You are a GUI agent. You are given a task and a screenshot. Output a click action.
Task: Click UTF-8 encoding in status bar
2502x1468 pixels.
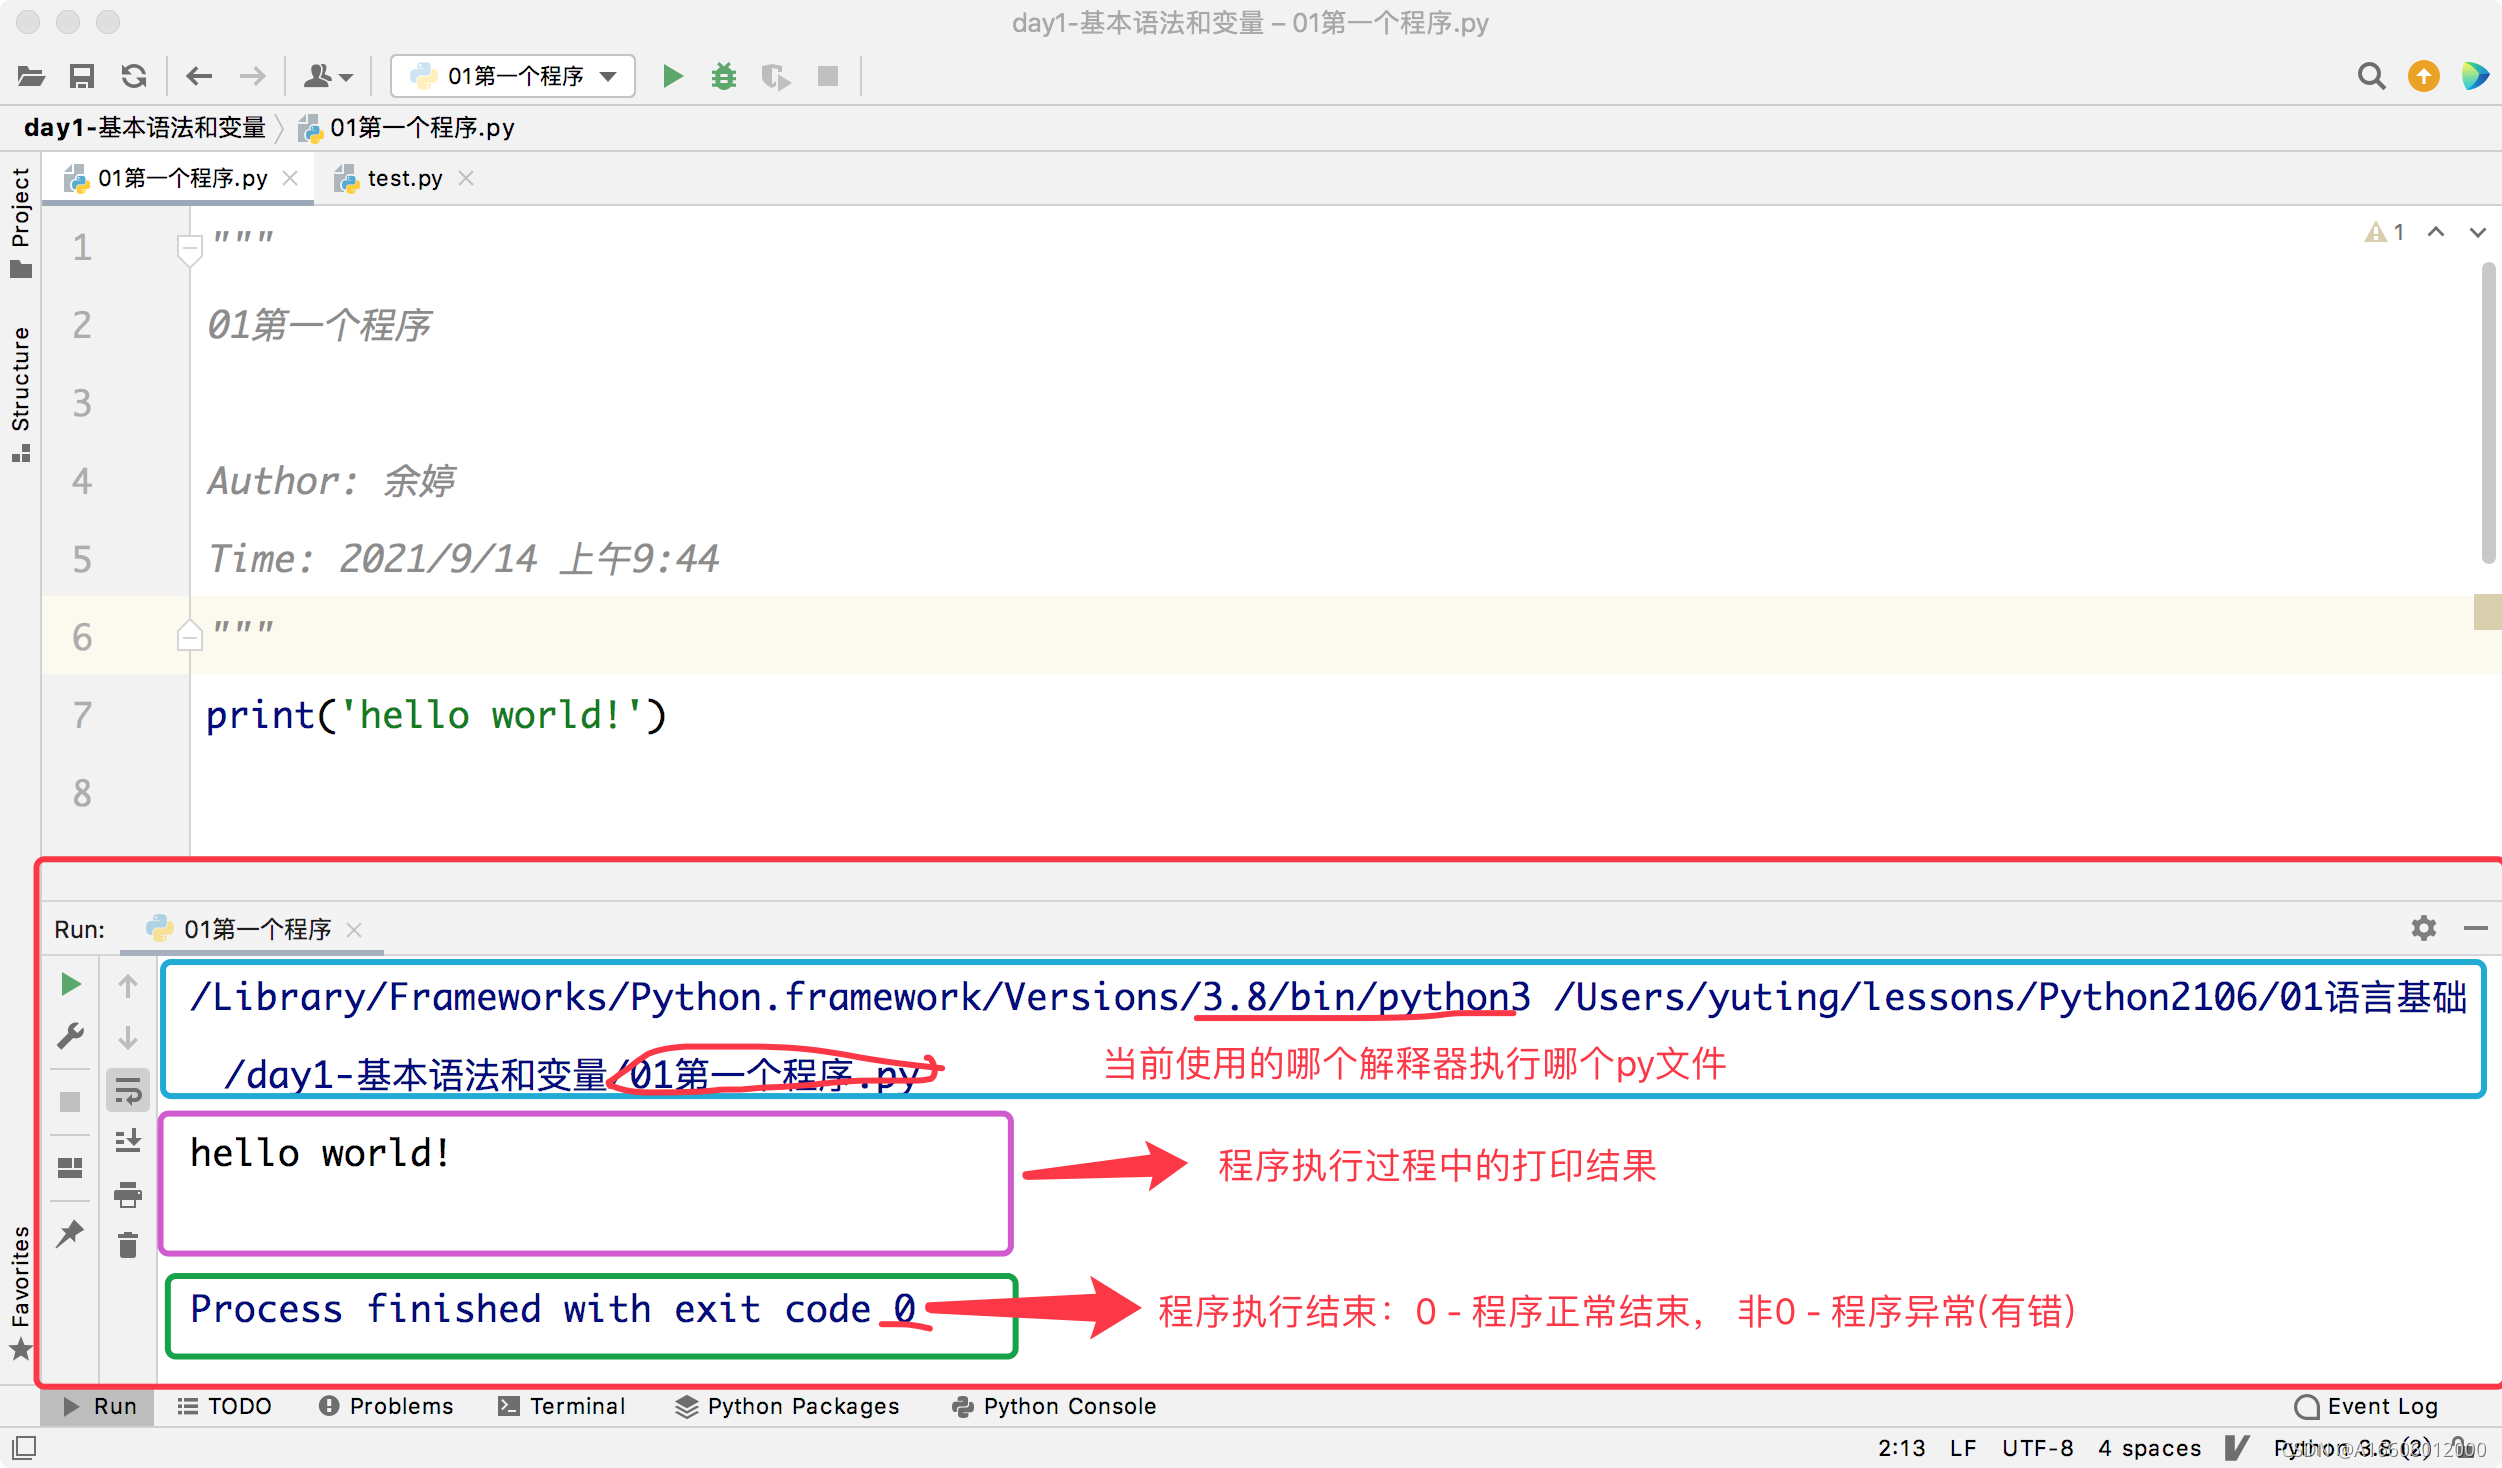2037,1448
